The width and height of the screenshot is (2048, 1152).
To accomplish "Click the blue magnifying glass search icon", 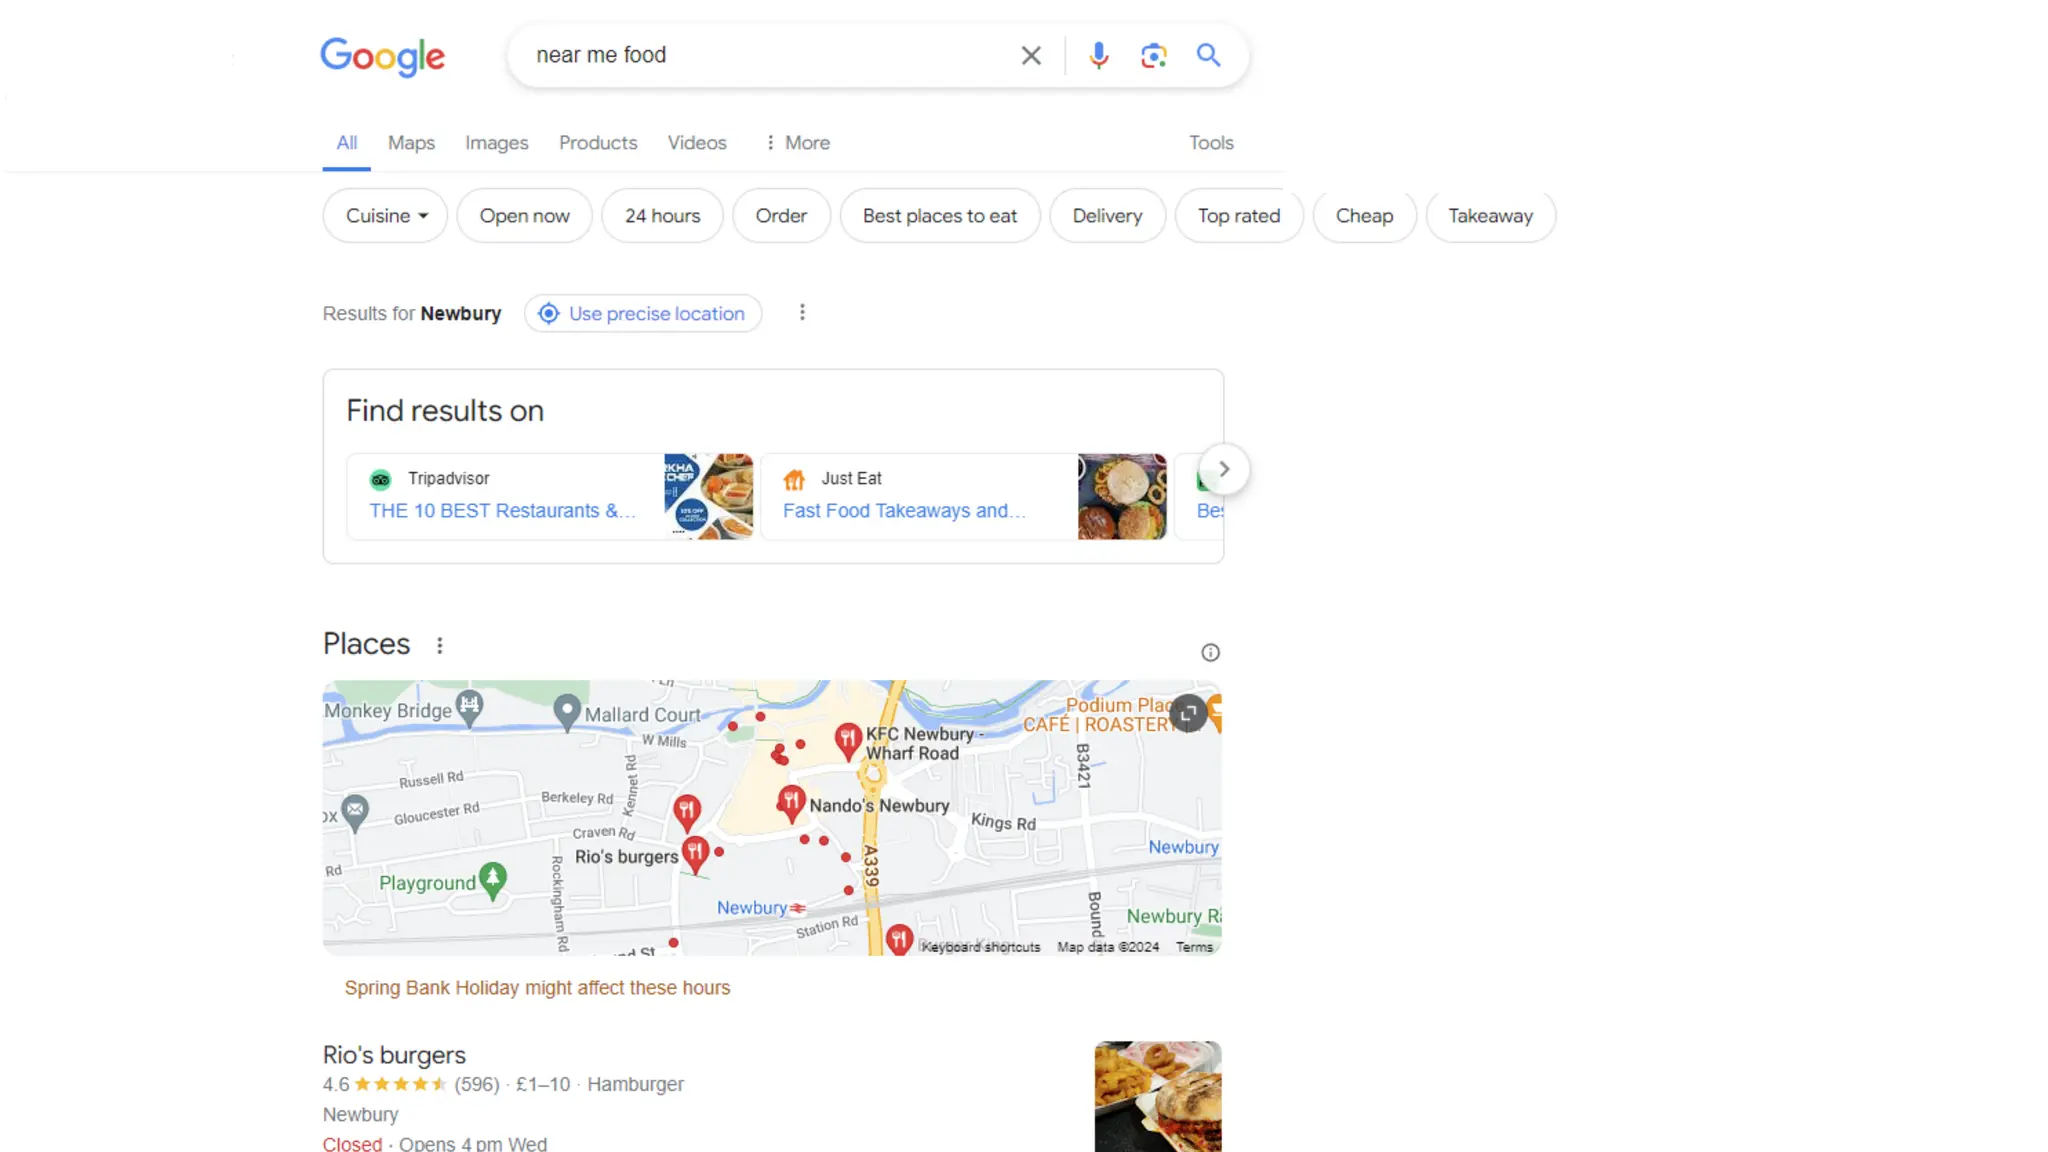I will pos(1208,56).
